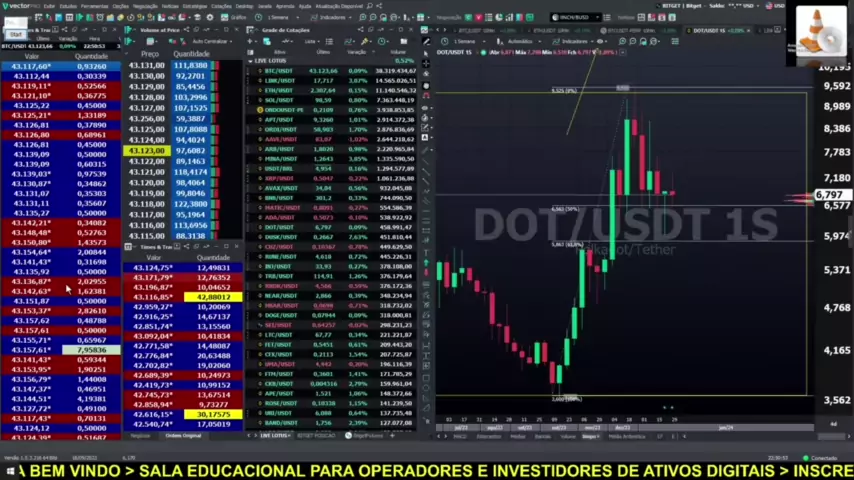This screenshot has height=480, width=854.
Task: Toggle Auto Centralizar in Volume at Price
Action: (x=210, y=41)
